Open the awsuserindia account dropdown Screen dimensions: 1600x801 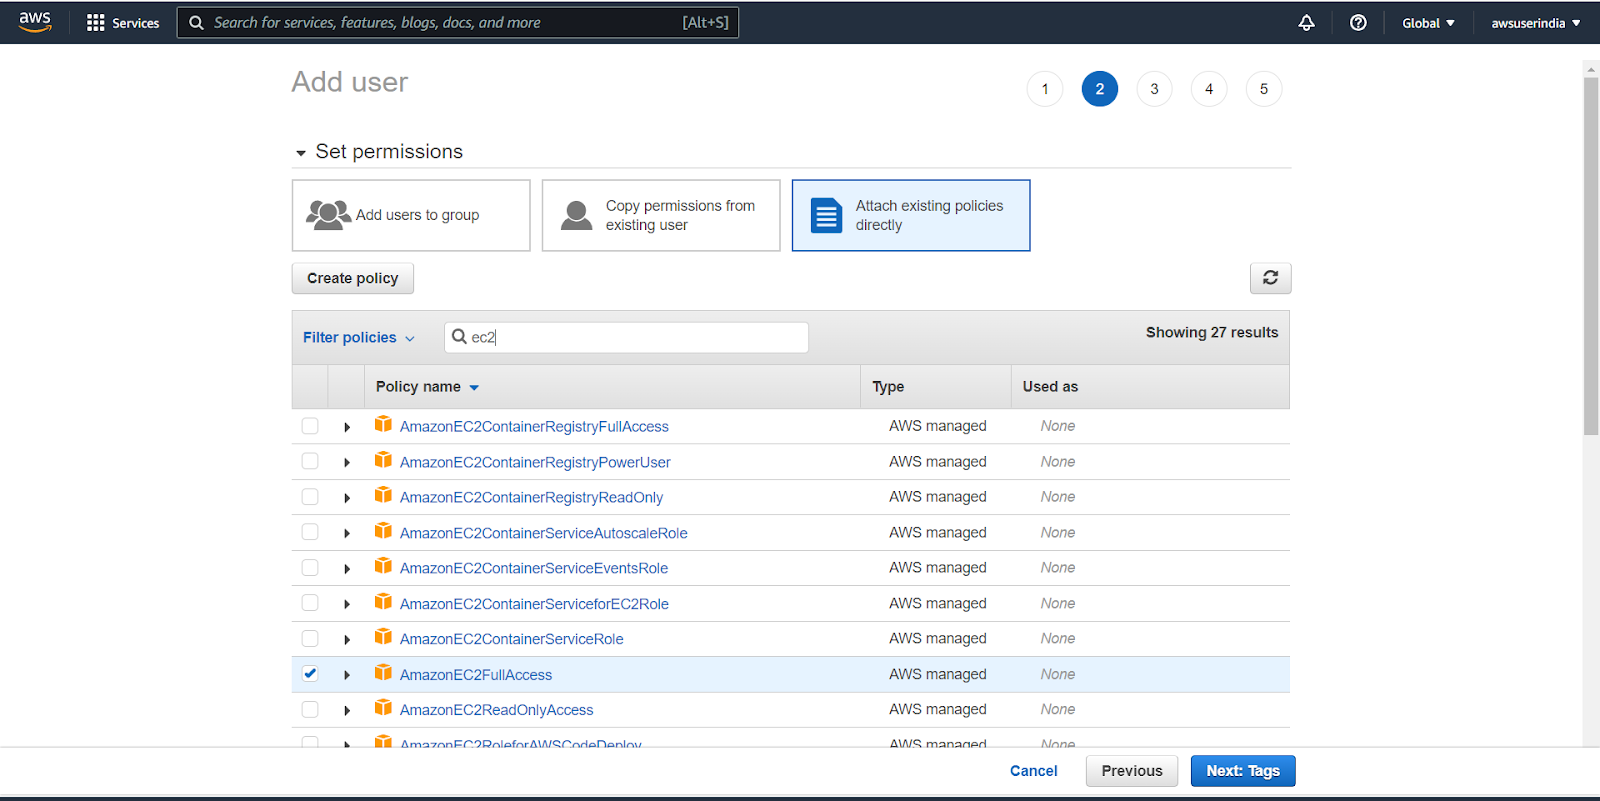tap(1536, 23)
